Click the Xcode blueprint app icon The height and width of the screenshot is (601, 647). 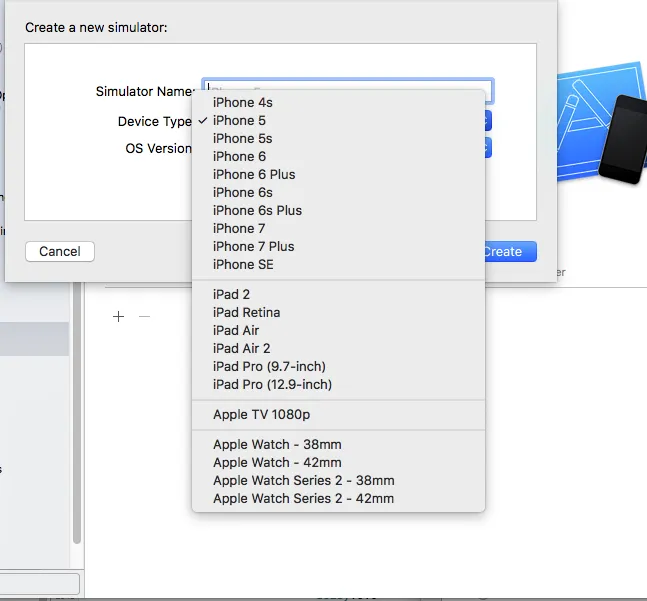602,124
